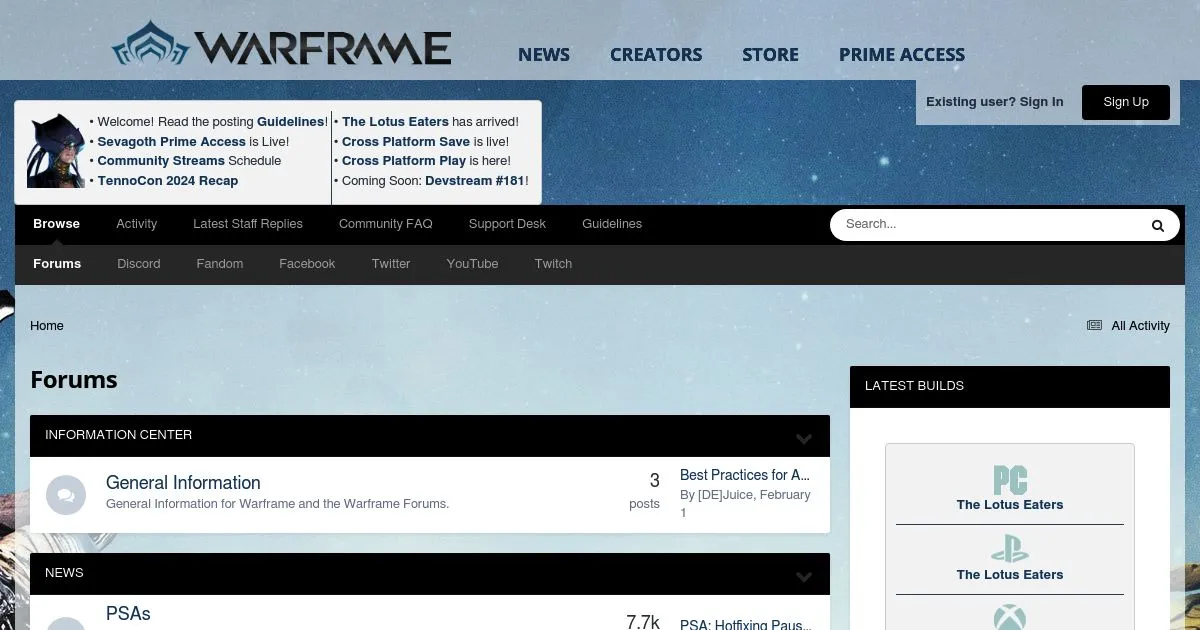Viewport: 1200px width, 630px height.
Task: Click the Warframe logo in the header
Action: (281, 45)
